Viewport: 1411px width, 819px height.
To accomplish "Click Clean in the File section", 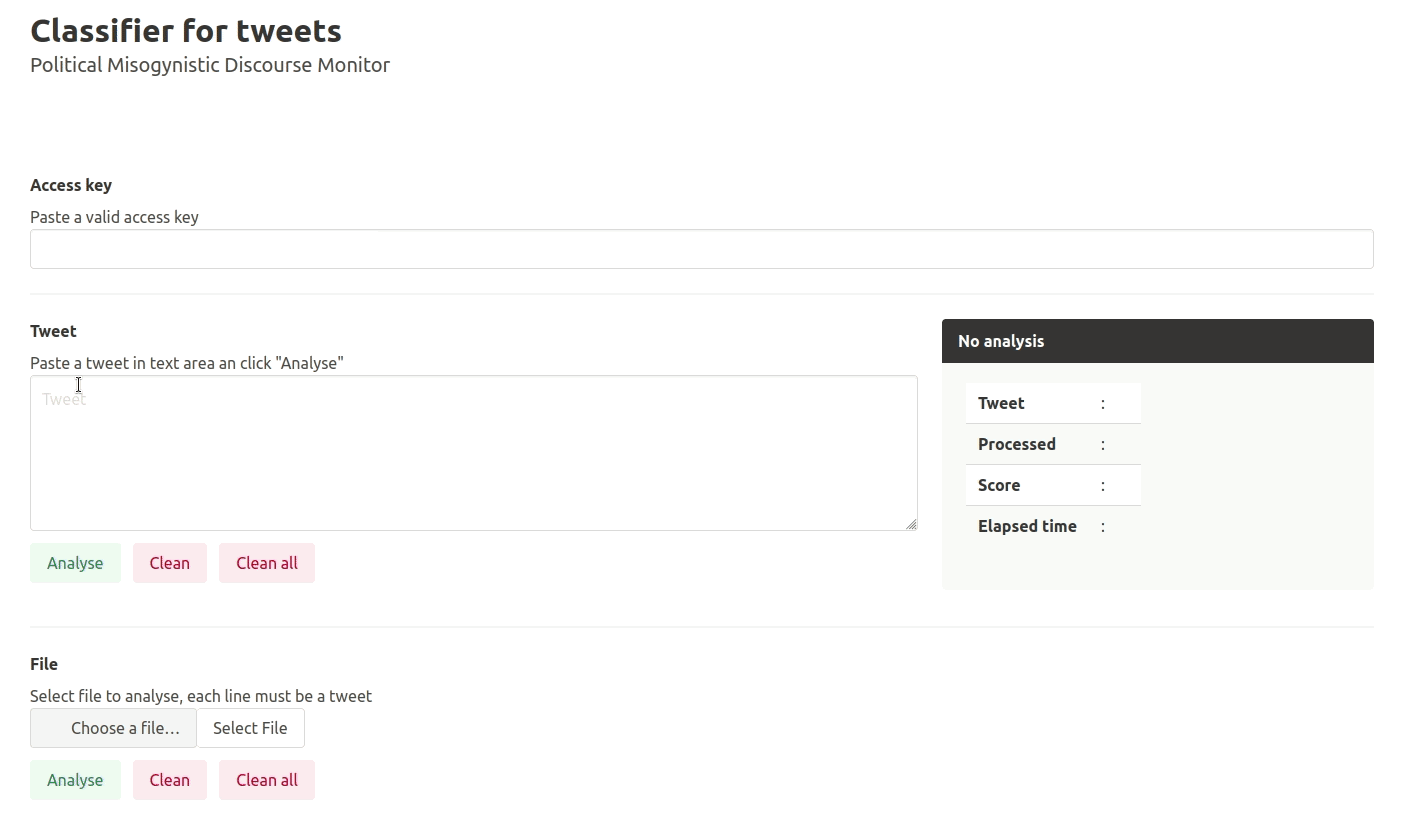I will pos(169,780).
